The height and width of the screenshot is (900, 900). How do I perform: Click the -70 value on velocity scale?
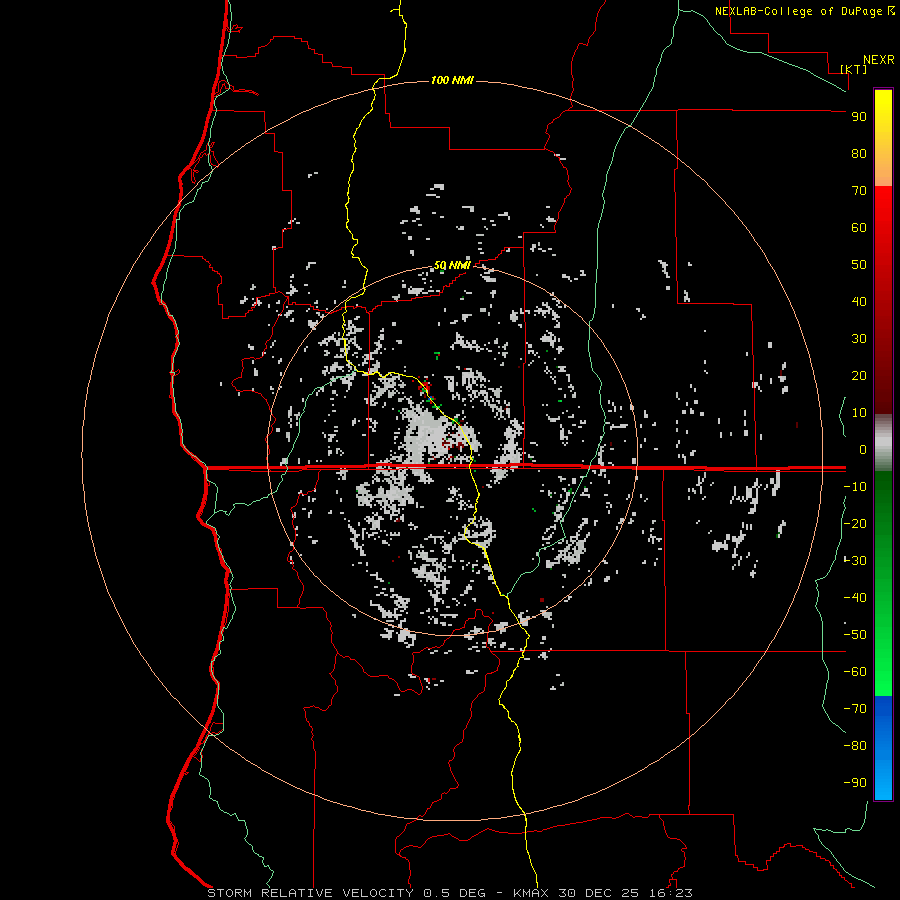click(855, 709)
